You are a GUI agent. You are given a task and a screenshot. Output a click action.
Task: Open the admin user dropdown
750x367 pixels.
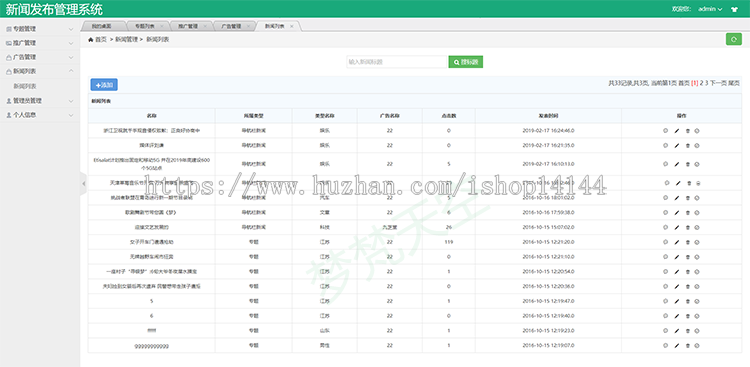pyautogui.click(x=710, y=9)
